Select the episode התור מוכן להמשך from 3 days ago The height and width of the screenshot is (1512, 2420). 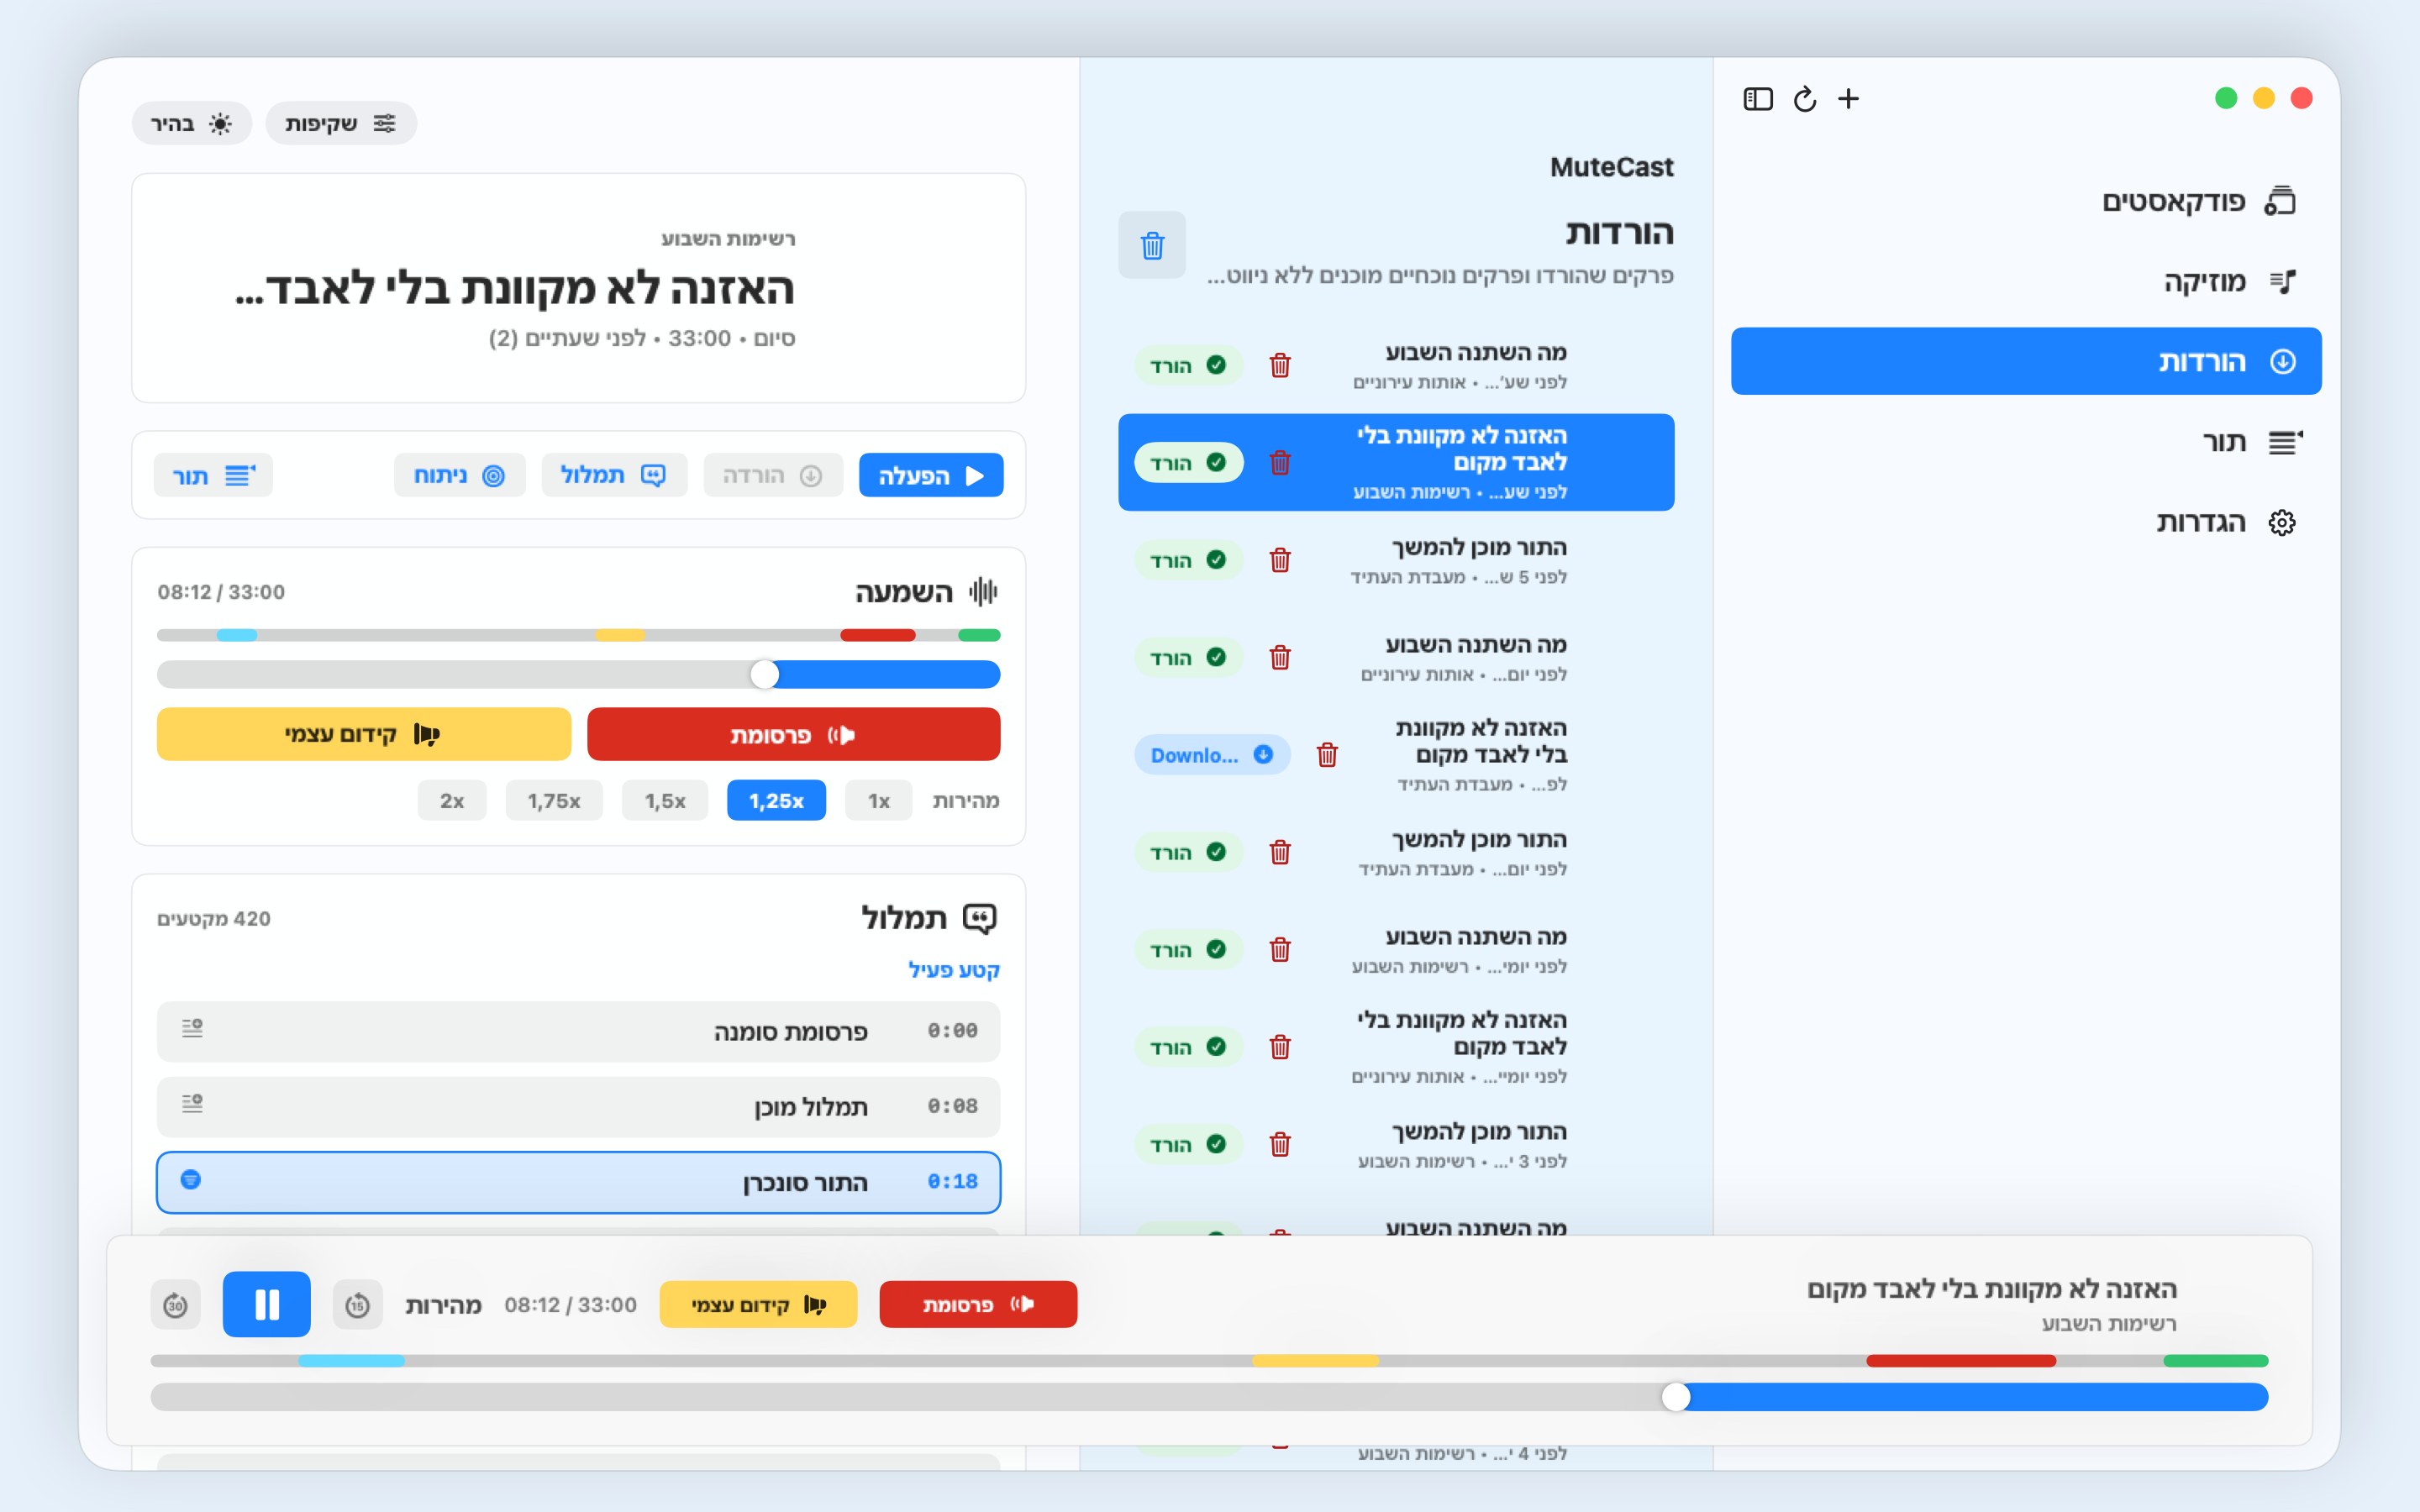[1396, 1144]
